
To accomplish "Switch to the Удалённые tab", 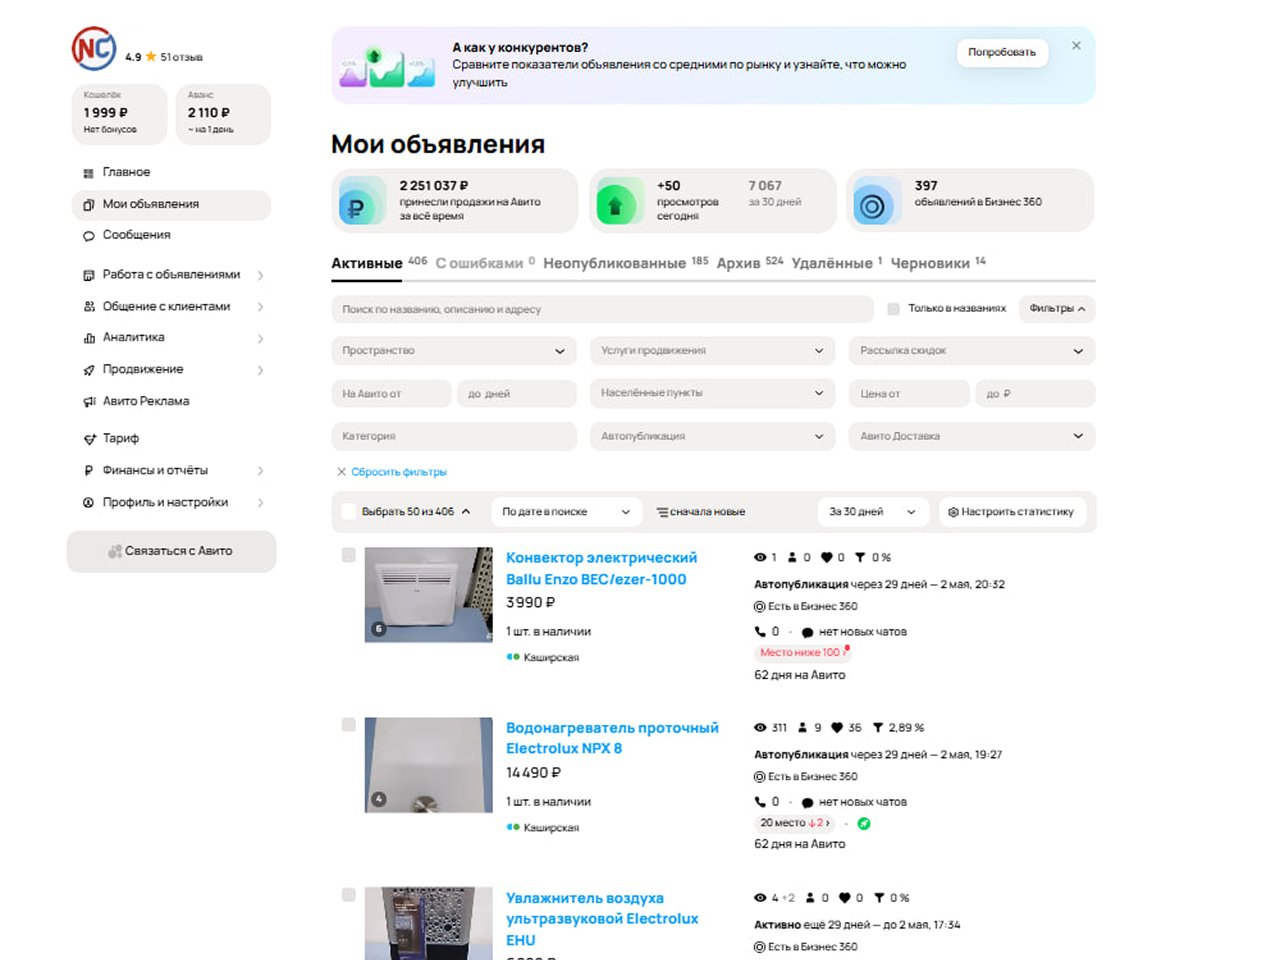I will (x=837, y=263).
